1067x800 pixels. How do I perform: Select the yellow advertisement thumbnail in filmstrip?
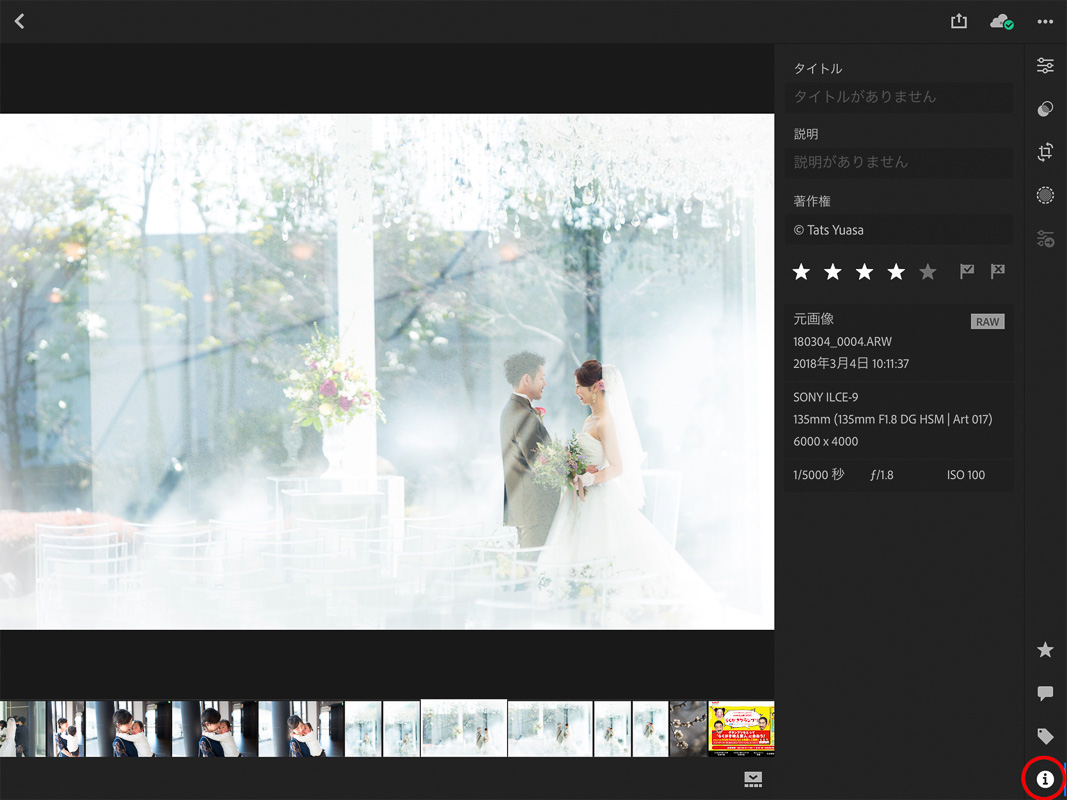click(x=741, y=727)
